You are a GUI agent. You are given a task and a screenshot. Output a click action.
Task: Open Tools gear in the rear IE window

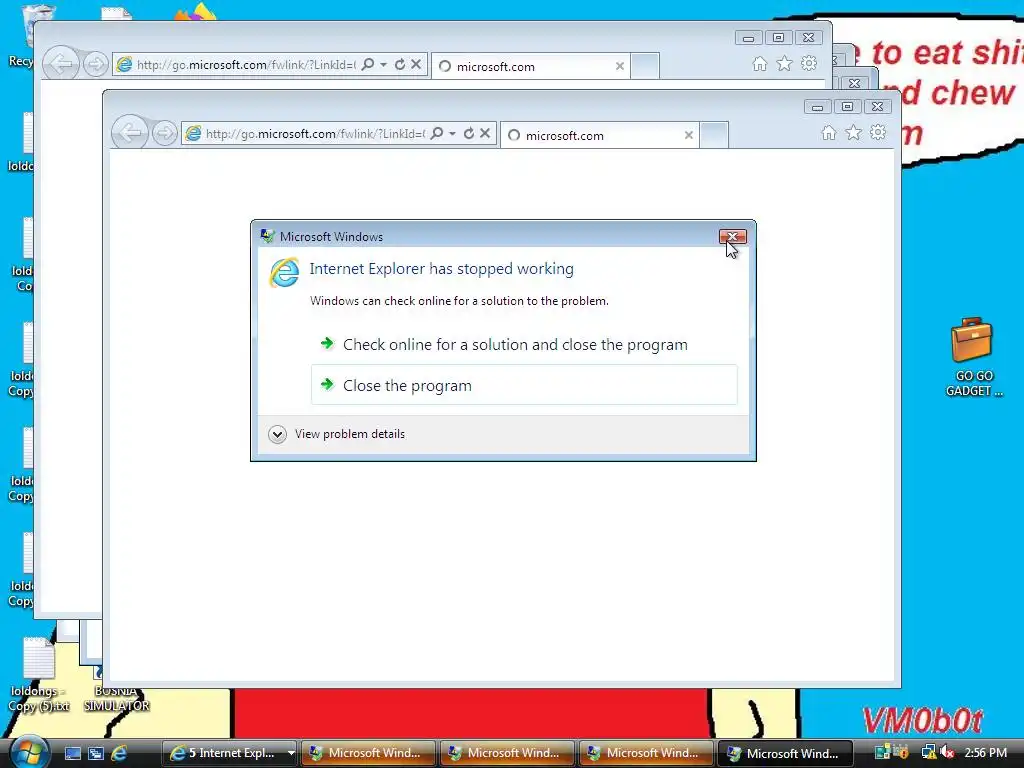coord(808,63)
